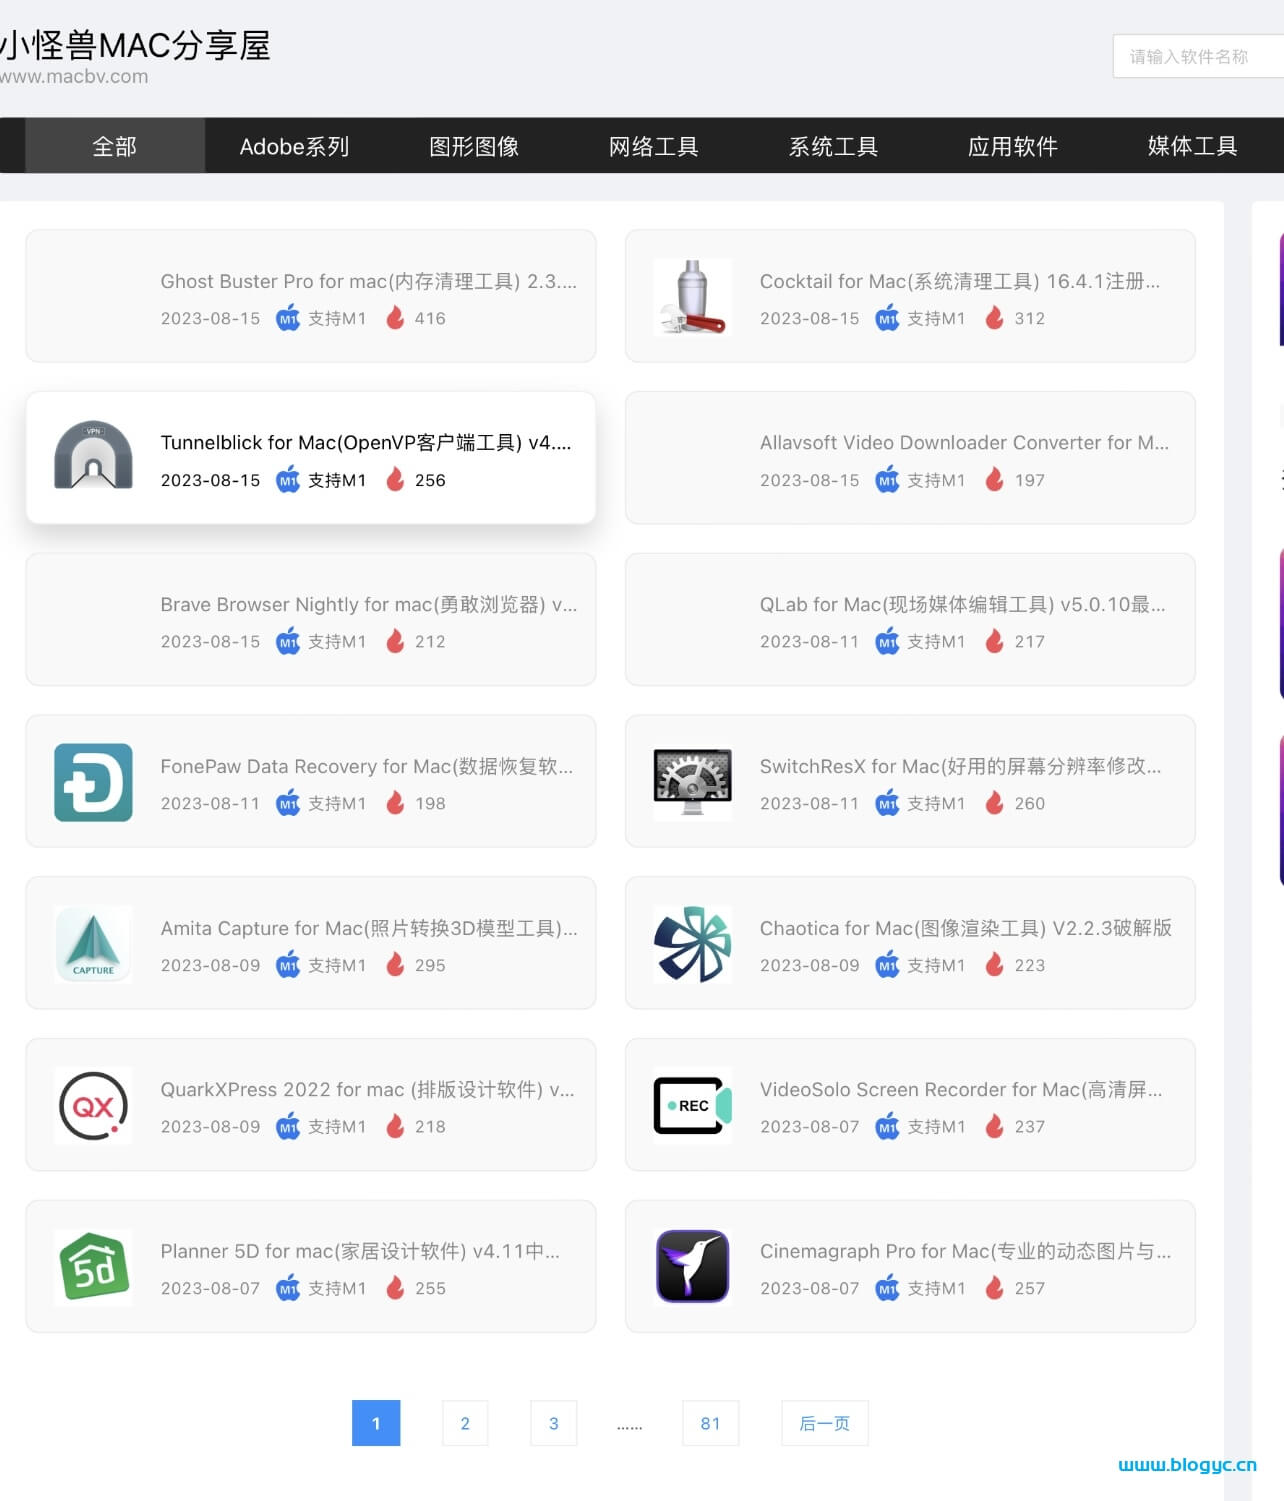Click the Tunnelblick app icon
The image size is (1284, 1501).
[93, 457]
